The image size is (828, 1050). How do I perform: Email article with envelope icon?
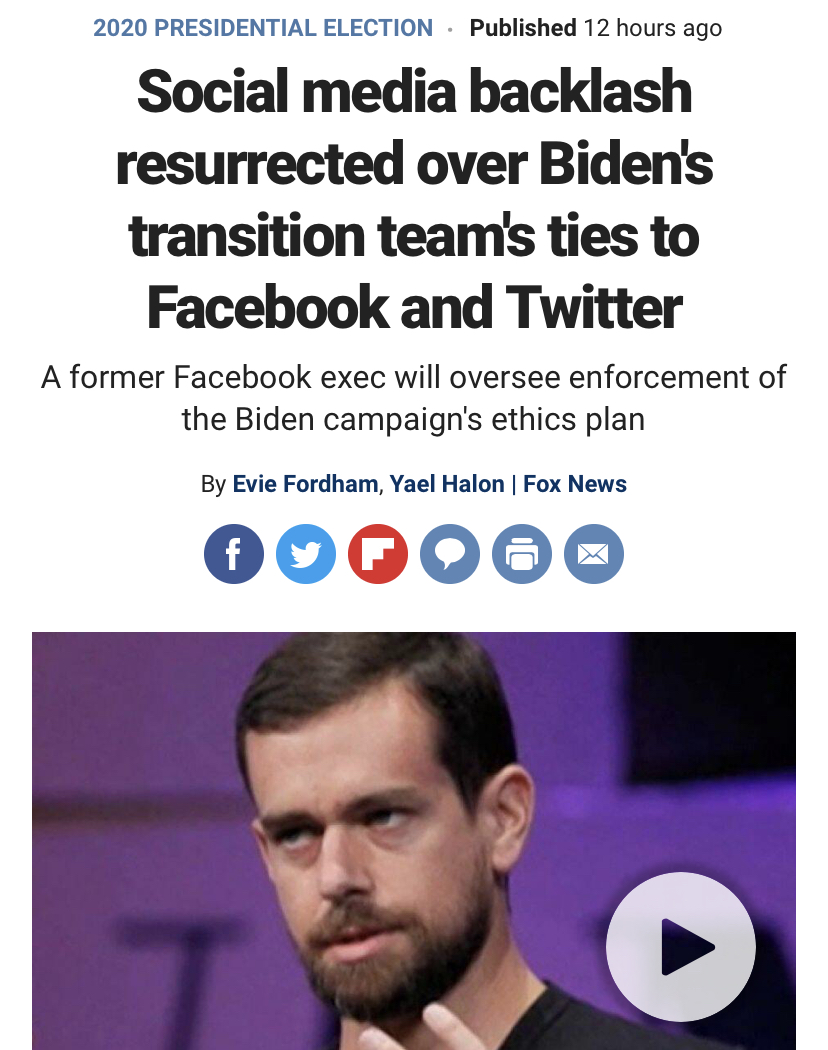click(594, 554)
